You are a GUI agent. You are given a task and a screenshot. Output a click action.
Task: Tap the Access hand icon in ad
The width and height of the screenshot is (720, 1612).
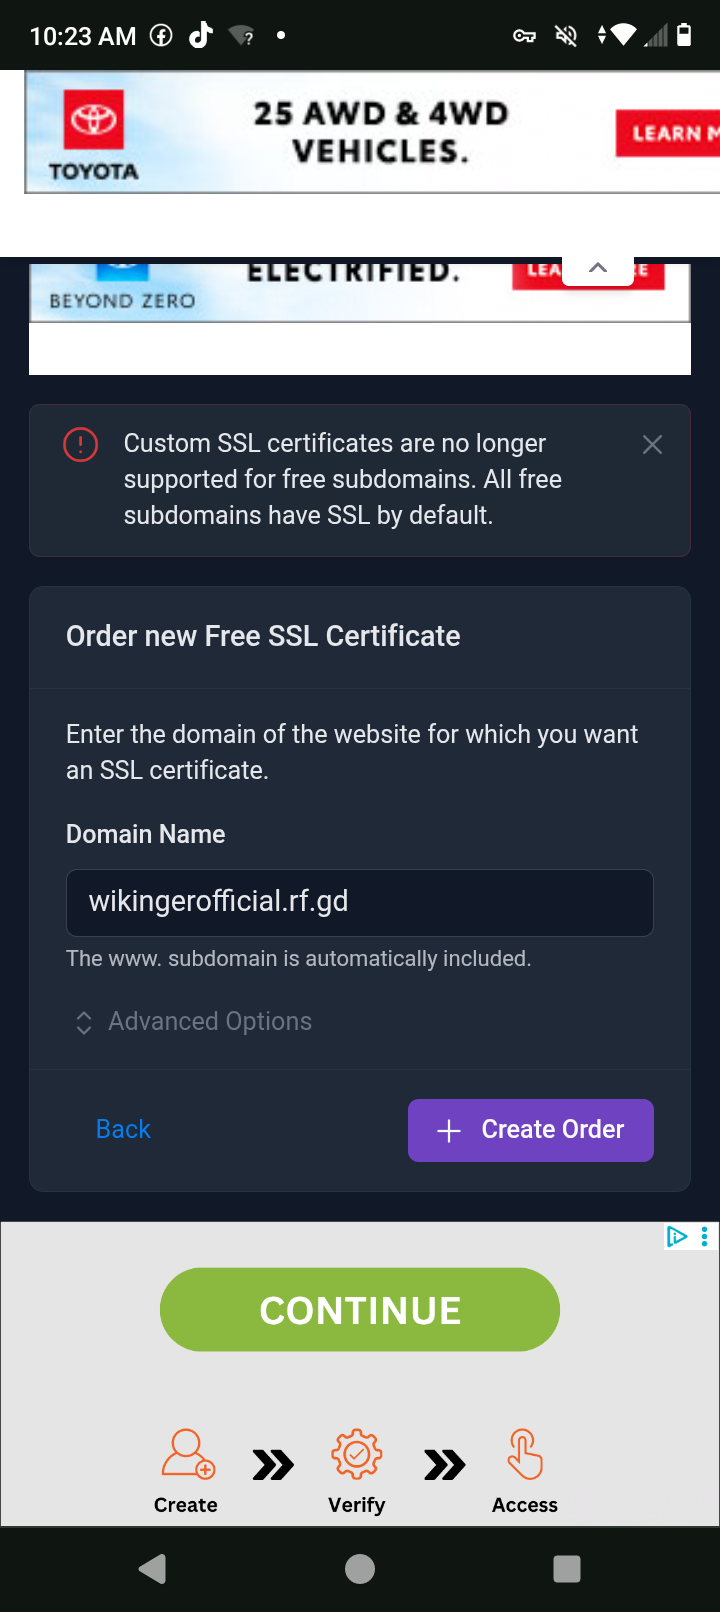click(524, 1454)
